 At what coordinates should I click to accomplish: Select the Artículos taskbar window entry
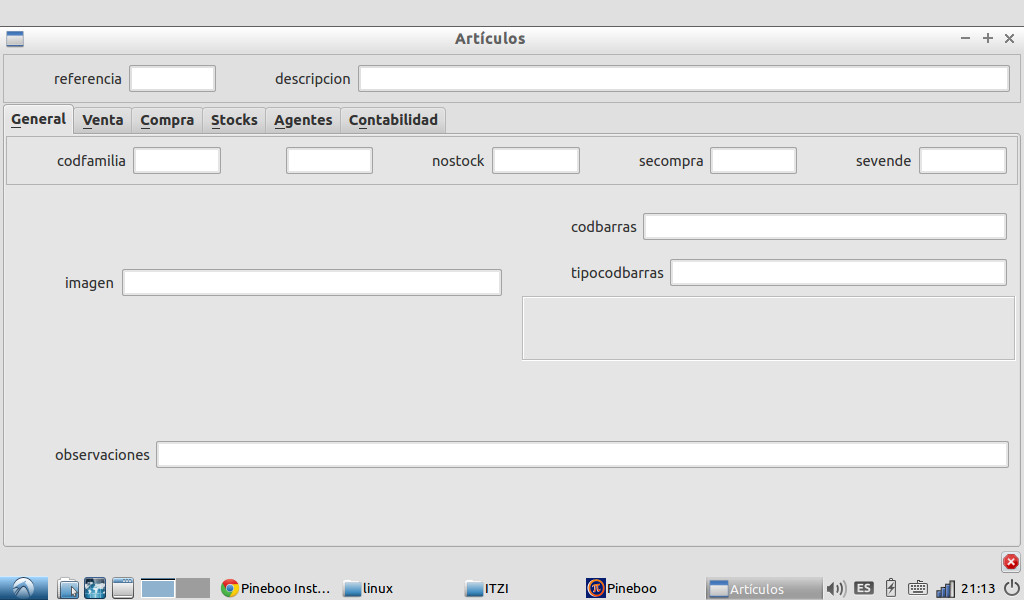[x=763, y=588]
